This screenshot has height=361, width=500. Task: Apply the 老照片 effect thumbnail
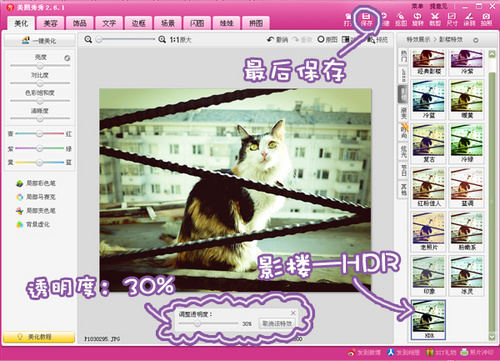pyautogui.click(x=428, y=232)
